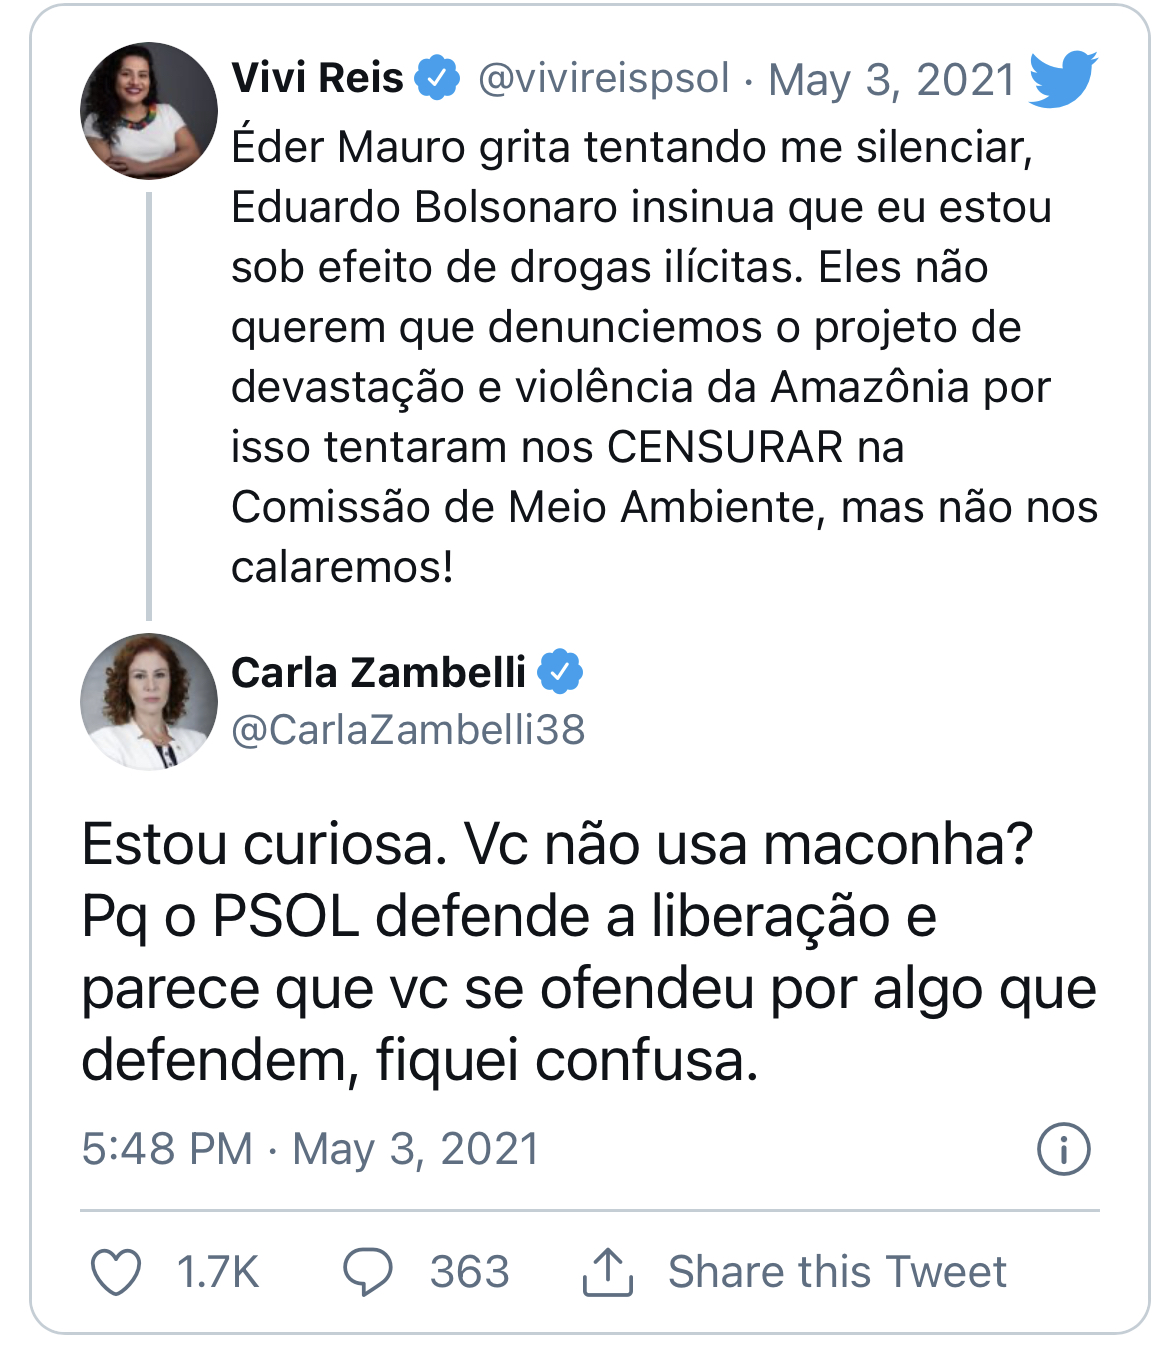Like the tweet with heart icon
Screen dimensions: 1175x1367
[116, 1272]
